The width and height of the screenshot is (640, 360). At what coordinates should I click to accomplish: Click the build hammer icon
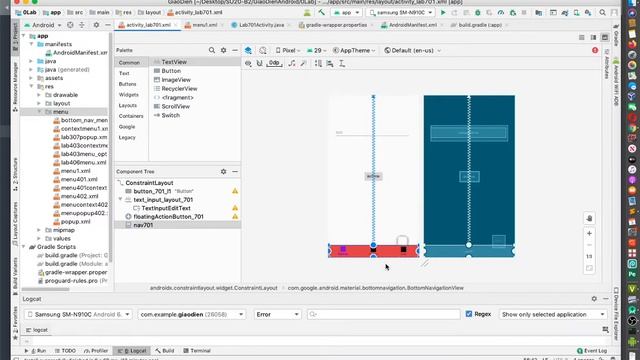[322, 13]
